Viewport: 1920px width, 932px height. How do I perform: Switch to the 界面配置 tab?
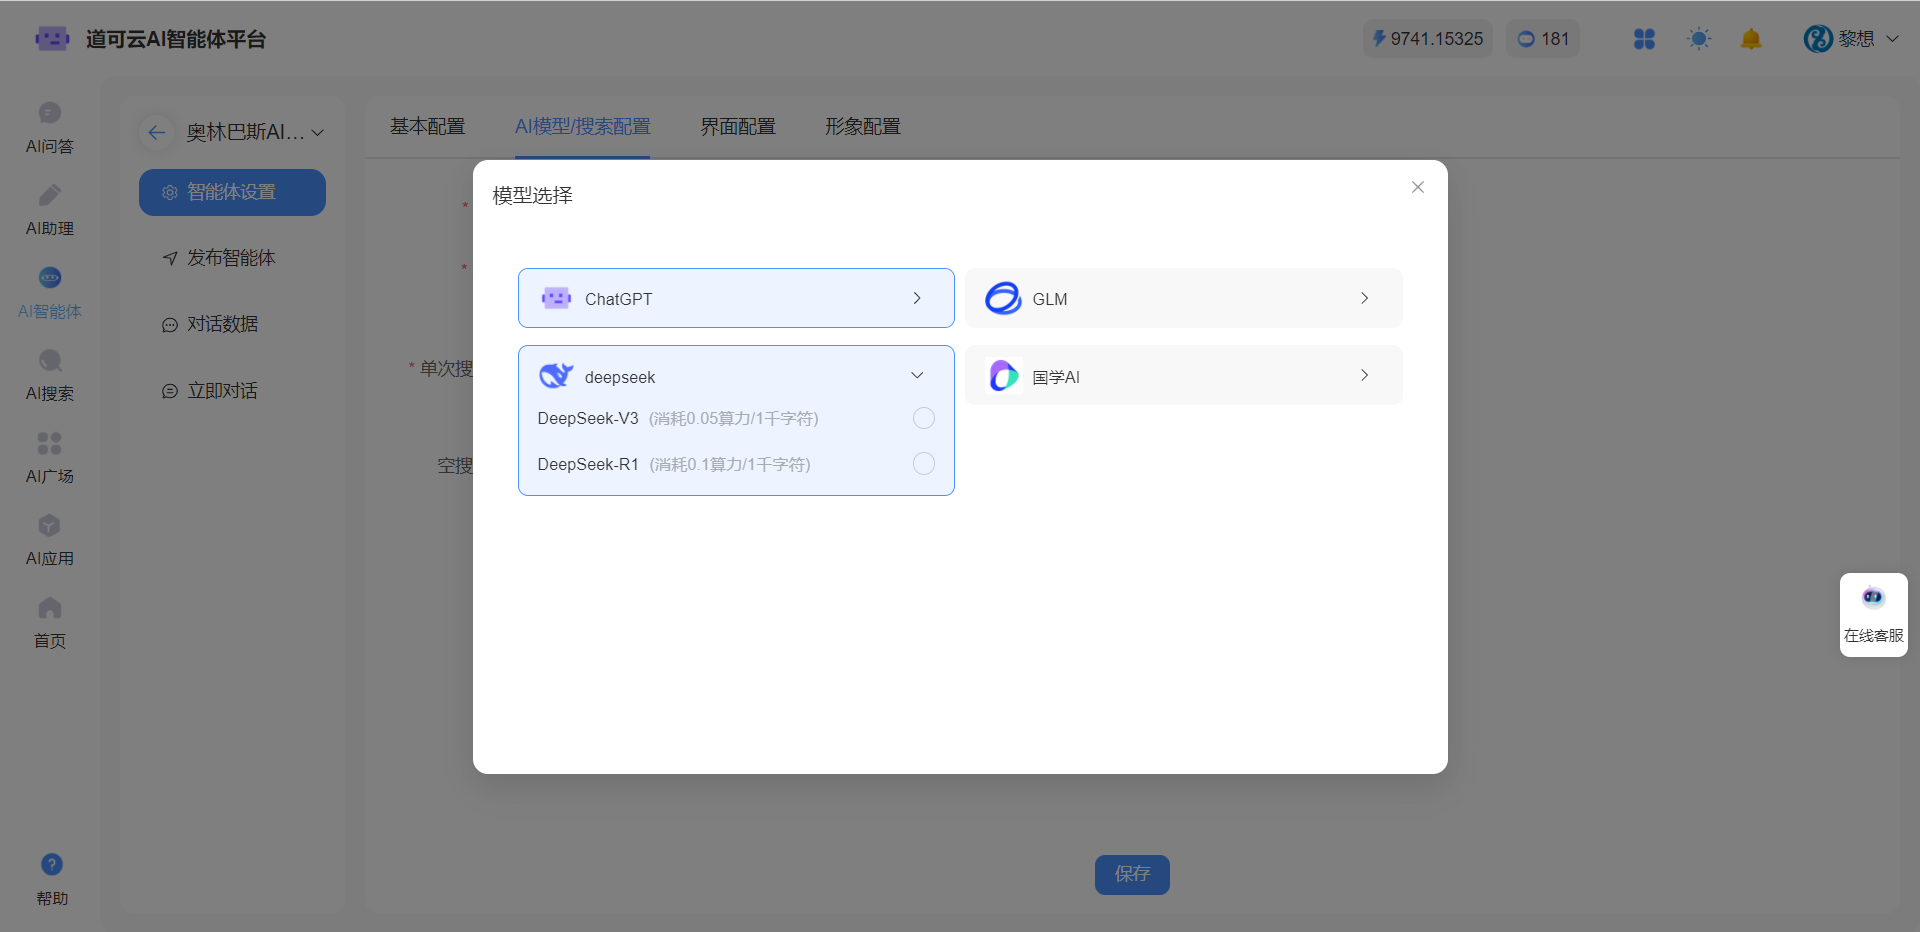pyautogui.click(x=737, y=127)
